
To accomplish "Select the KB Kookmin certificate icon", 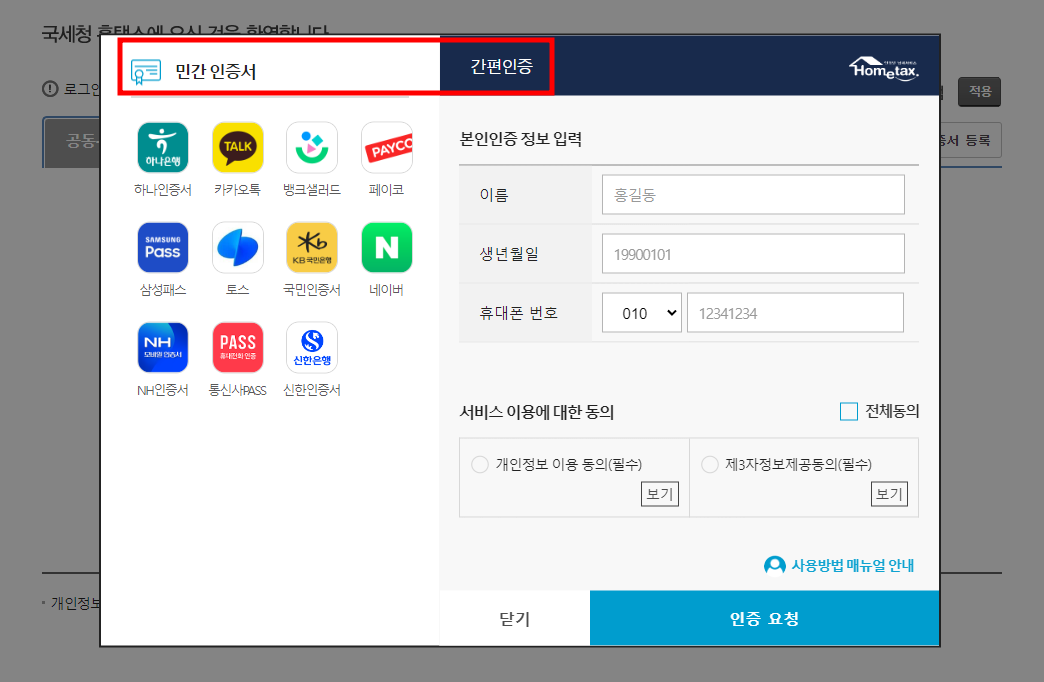I will click(x=312, y=248).
